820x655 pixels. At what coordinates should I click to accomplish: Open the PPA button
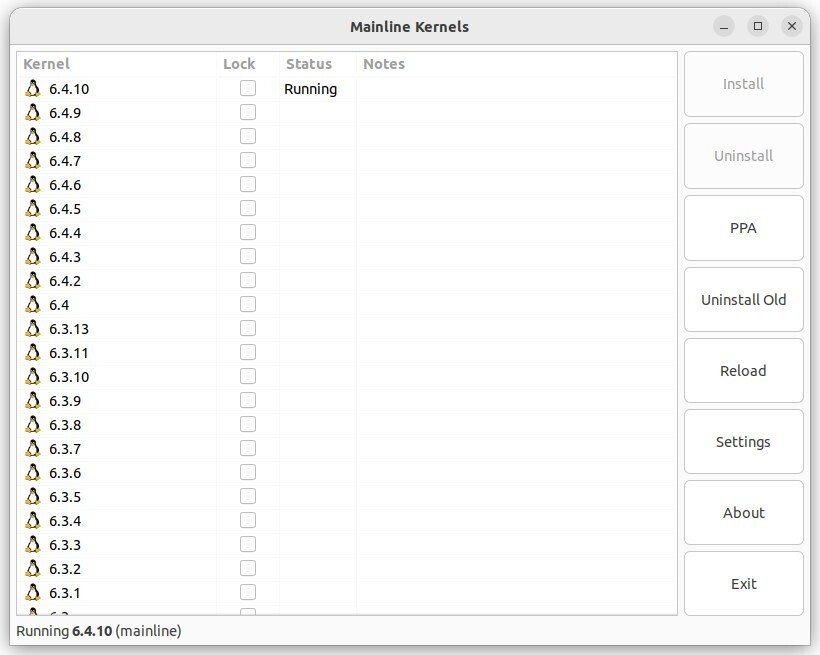tap(743, 228)
